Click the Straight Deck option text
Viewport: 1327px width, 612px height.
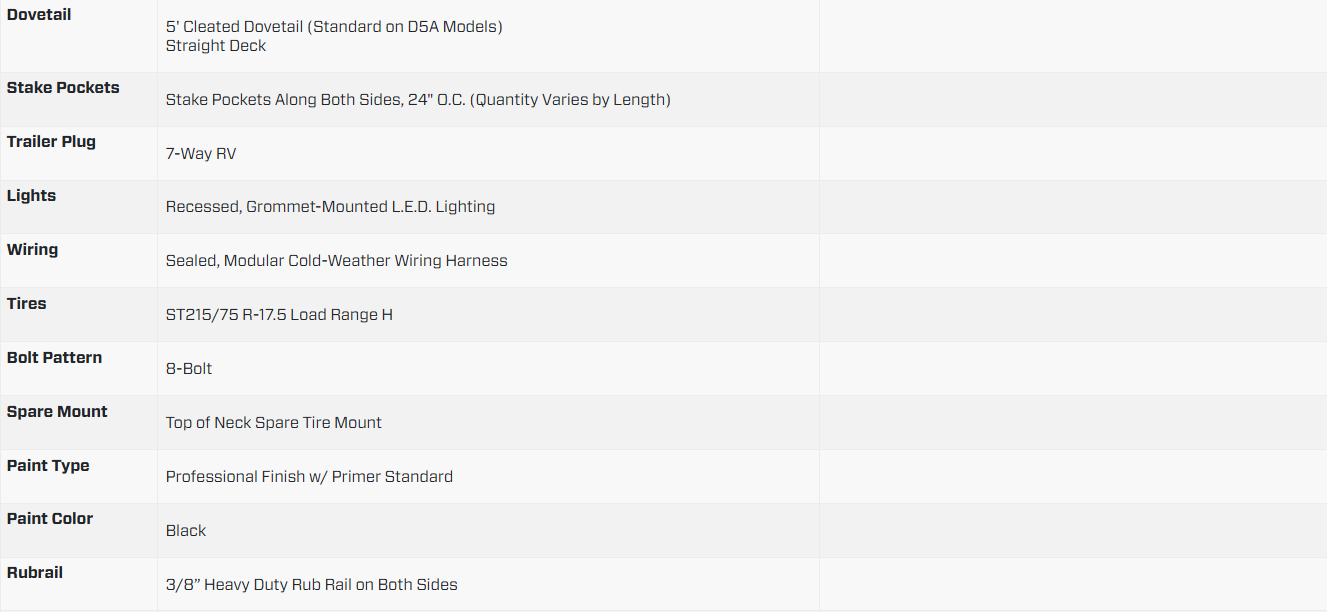tap(216, 46)
